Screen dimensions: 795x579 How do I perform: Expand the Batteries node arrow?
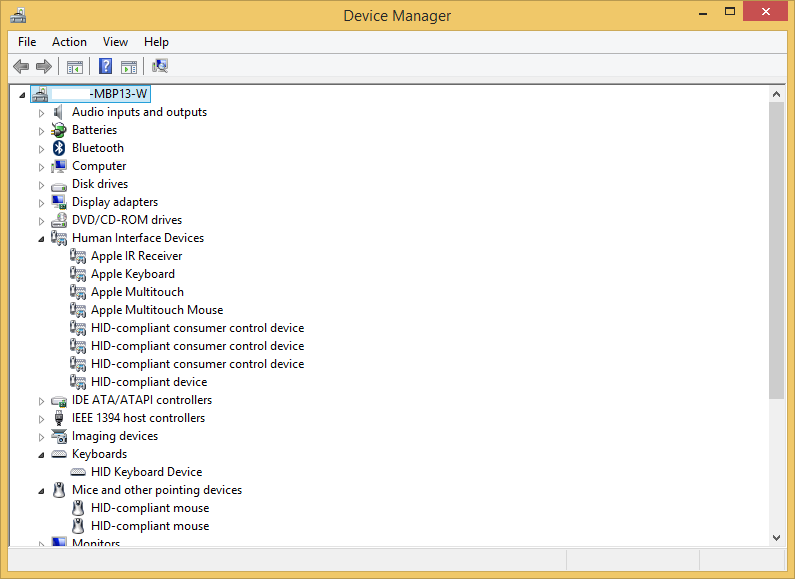point(41,131)
